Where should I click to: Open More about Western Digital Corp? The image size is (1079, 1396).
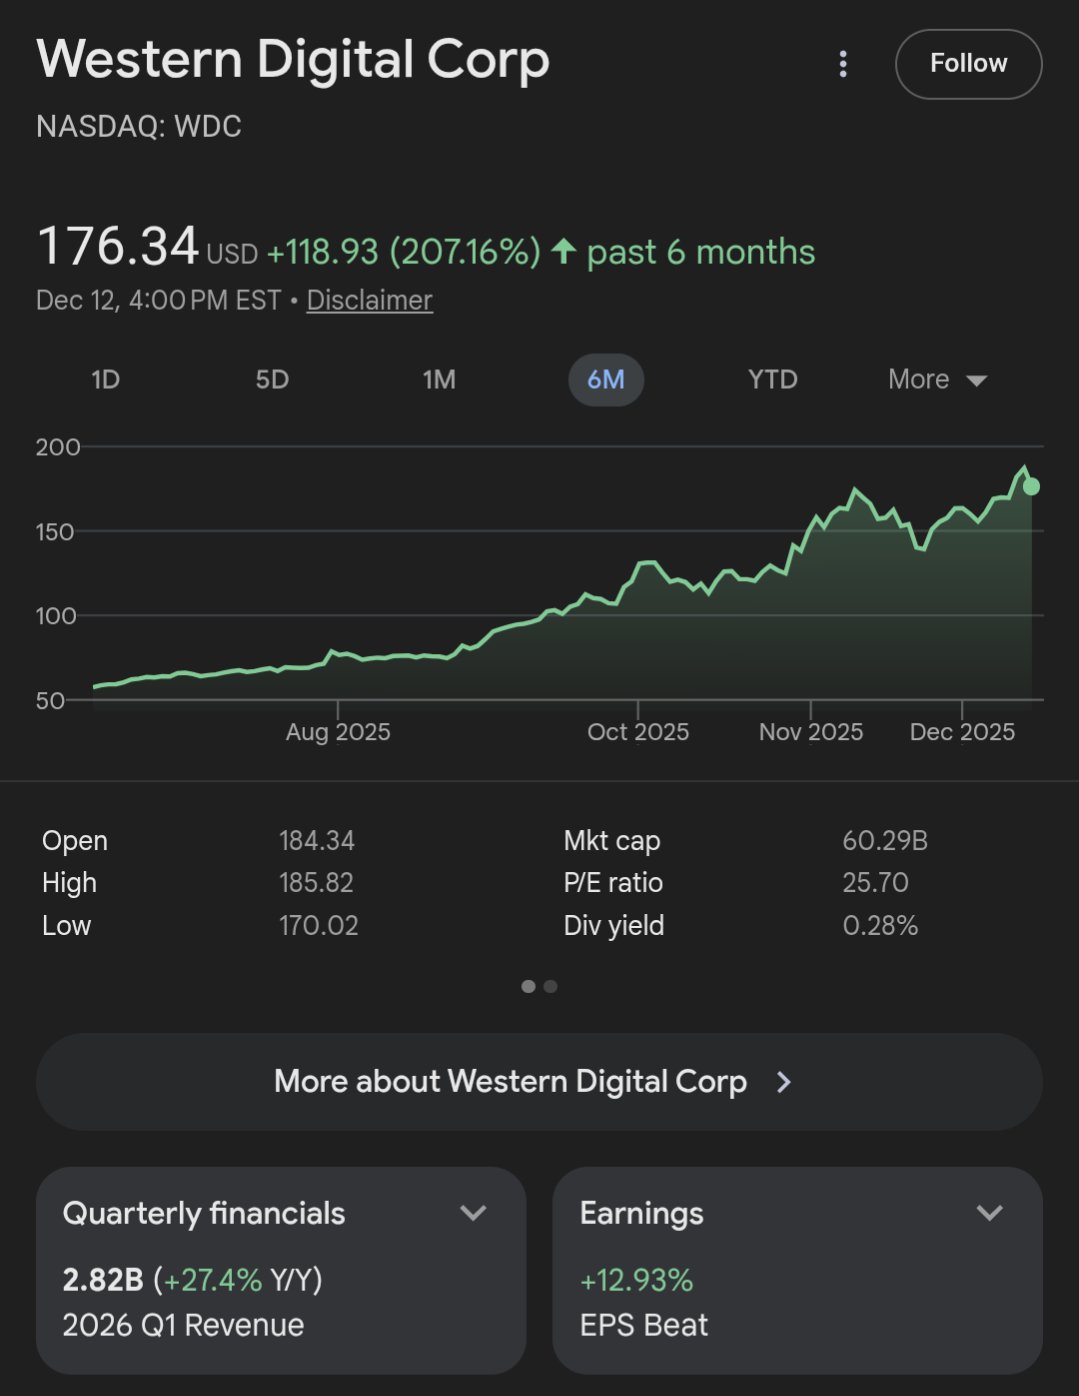pos(510,1082)
